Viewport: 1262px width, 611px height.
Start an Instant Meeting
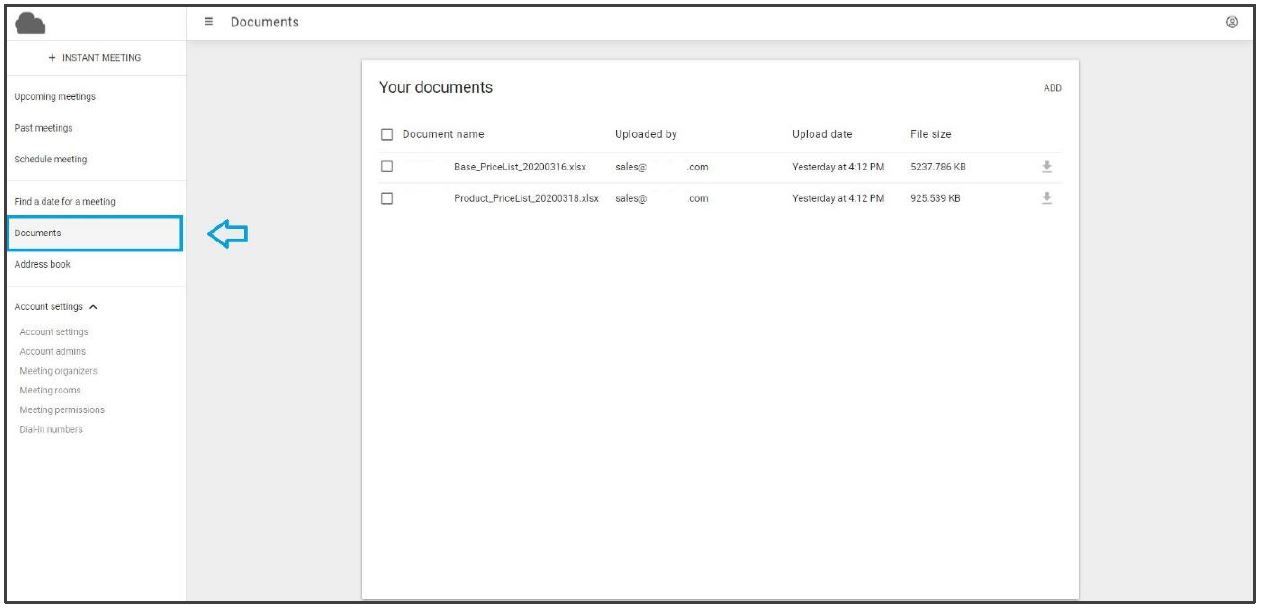(95, 58)
